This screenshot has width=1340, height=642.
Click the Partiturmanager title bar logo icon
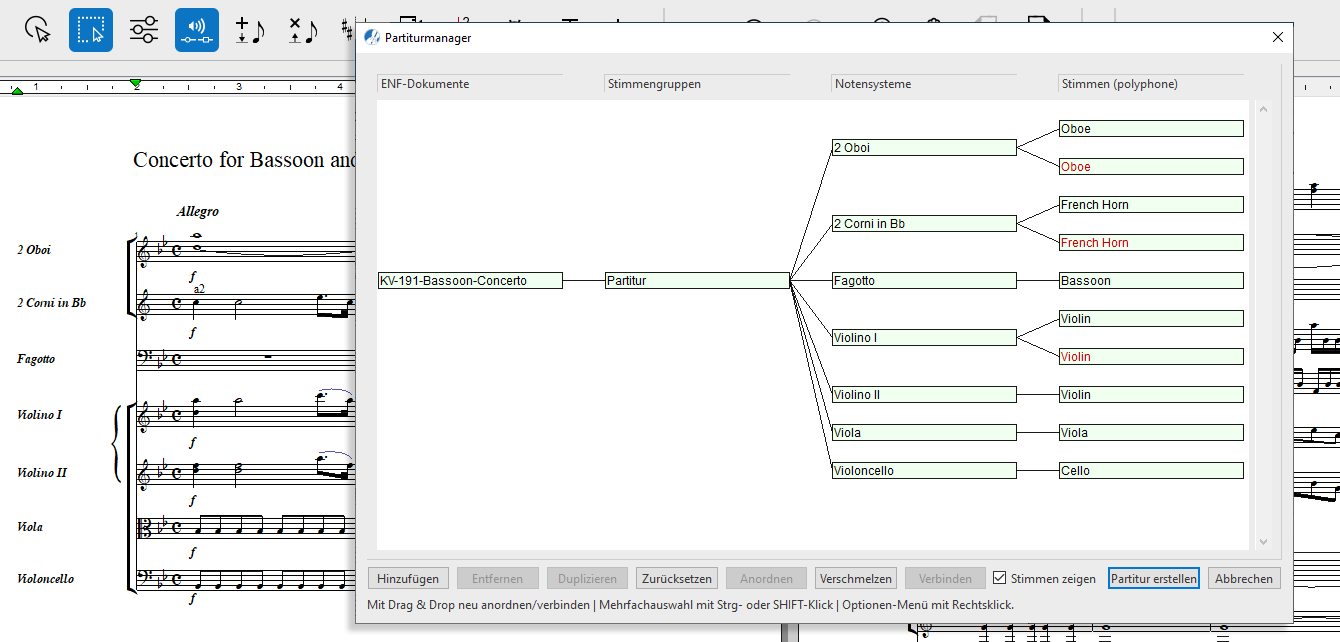coord(372,38)
